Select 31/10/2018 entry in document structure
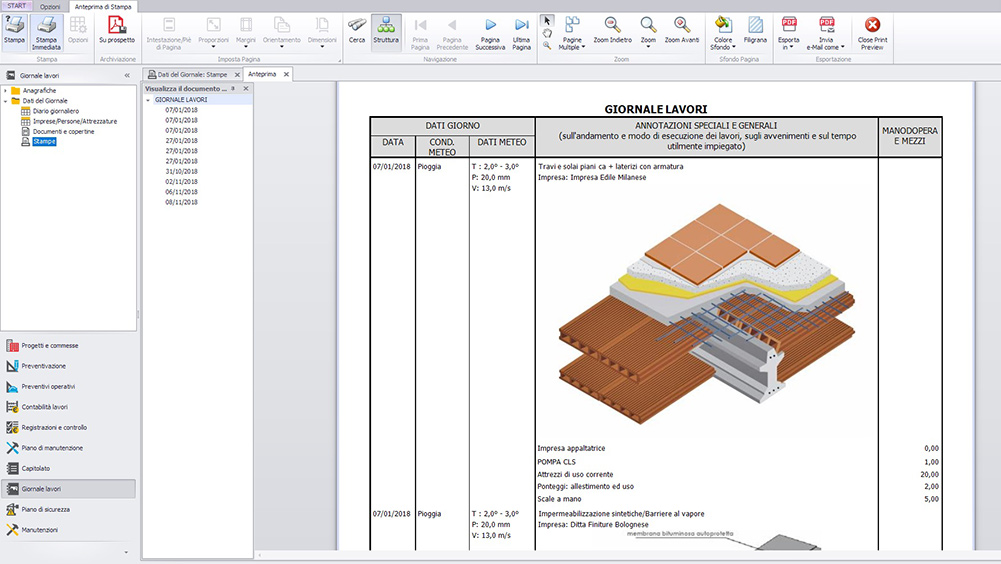Screen dimensions: 1001x564 click(181, 171)
